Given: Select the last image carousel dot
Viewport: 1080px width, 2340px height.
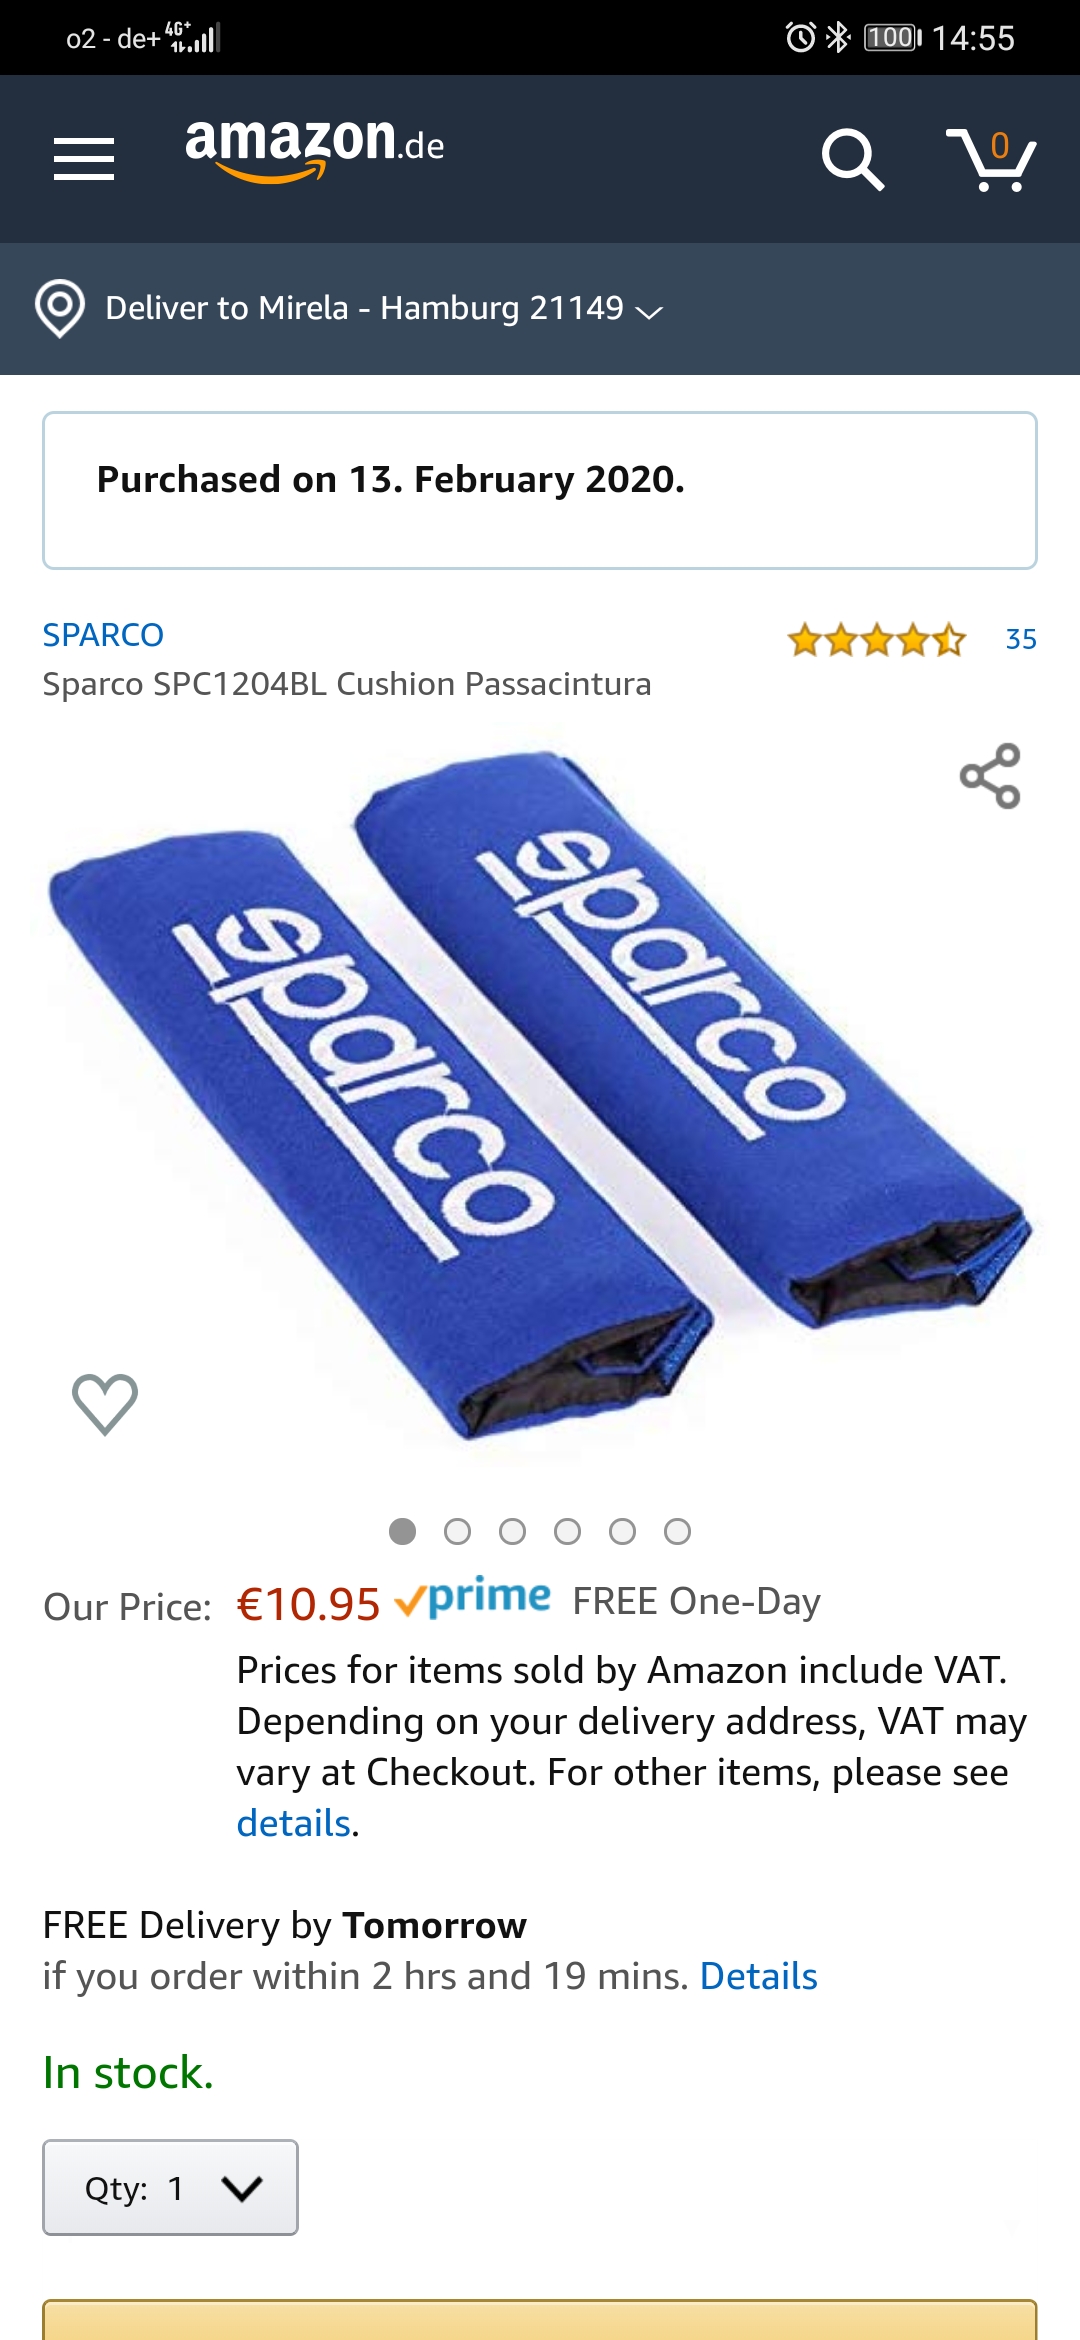Looking at the screenshot, I should tap(677, 1532).
